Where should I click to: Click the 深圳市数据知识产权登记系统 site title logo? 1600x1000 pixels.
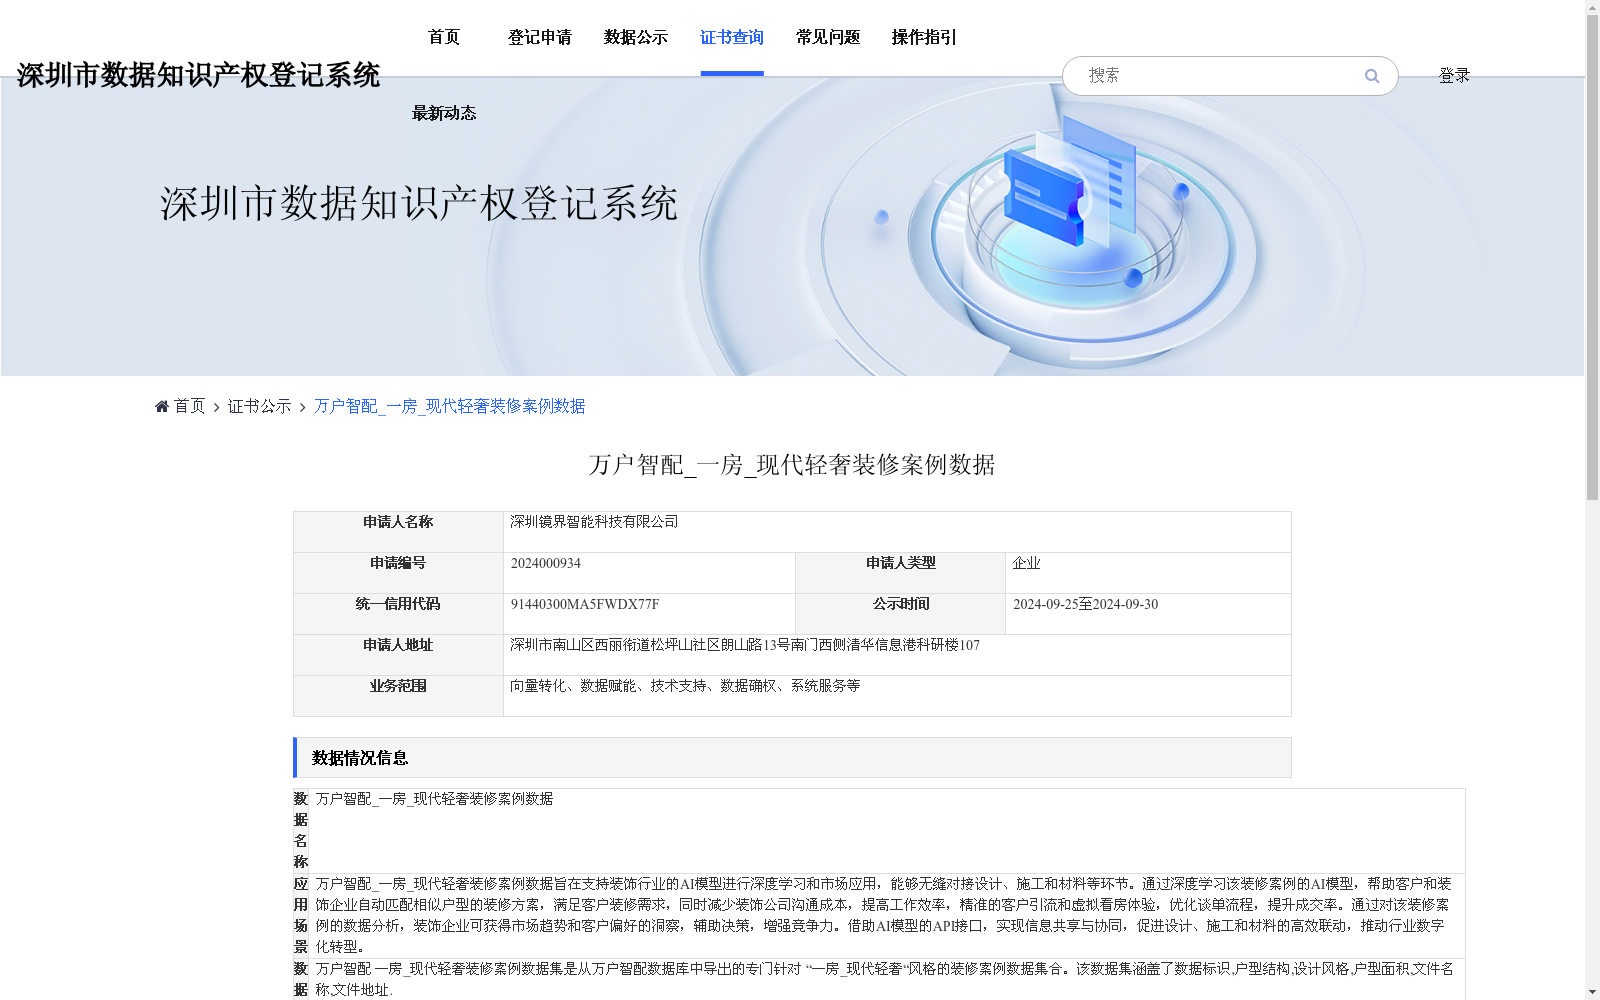198,75
